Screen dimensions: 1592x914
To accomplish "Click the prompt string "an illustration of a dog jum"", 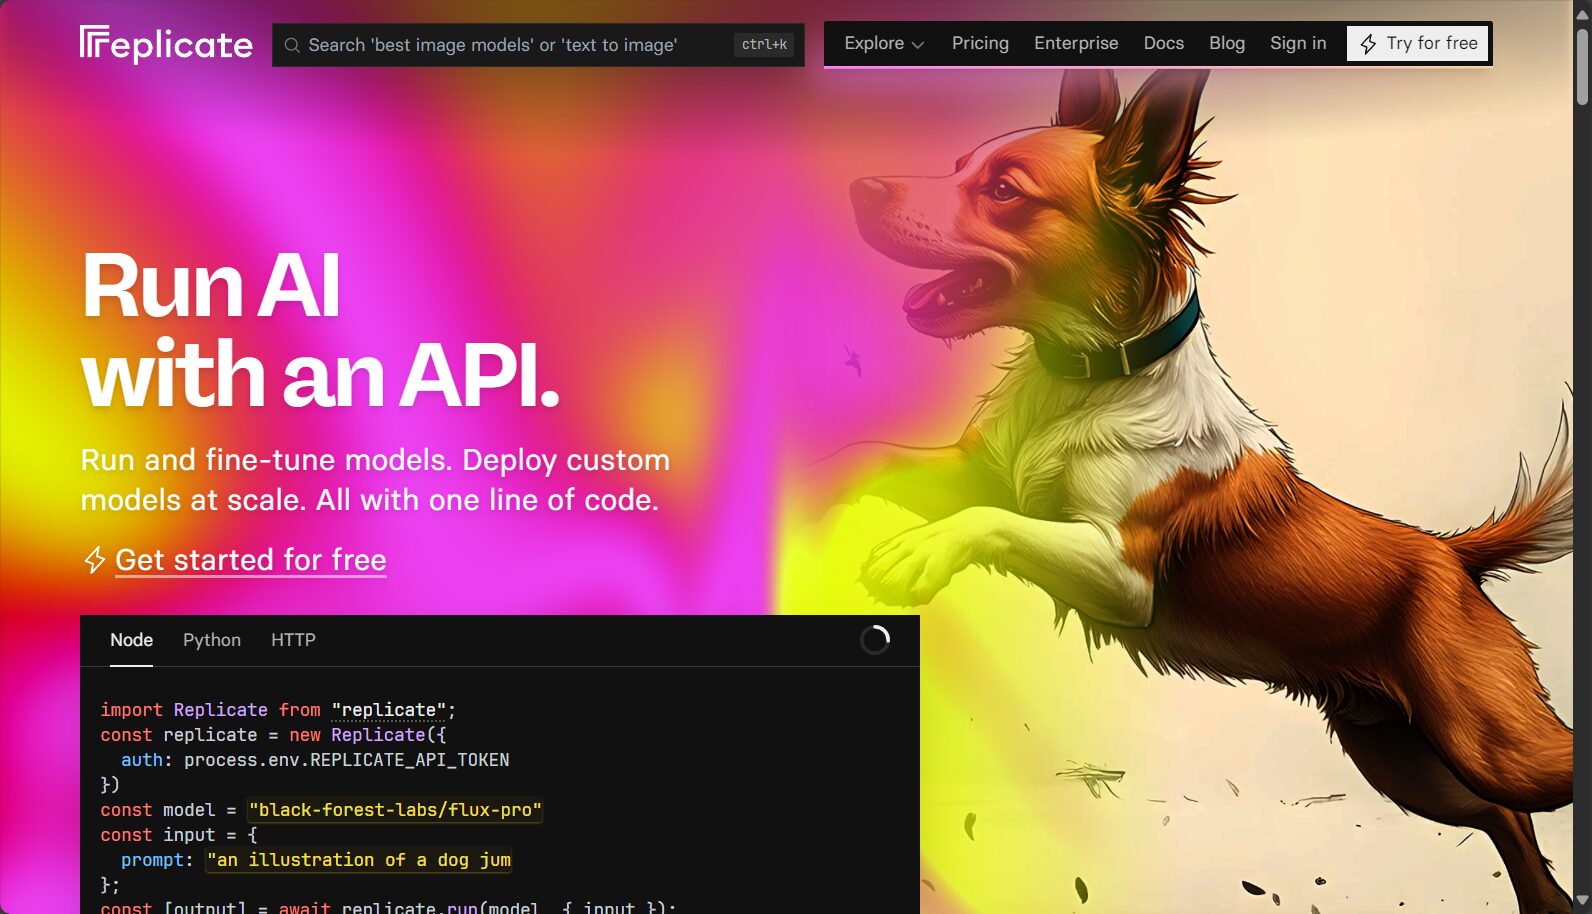I will pos(359,860).
